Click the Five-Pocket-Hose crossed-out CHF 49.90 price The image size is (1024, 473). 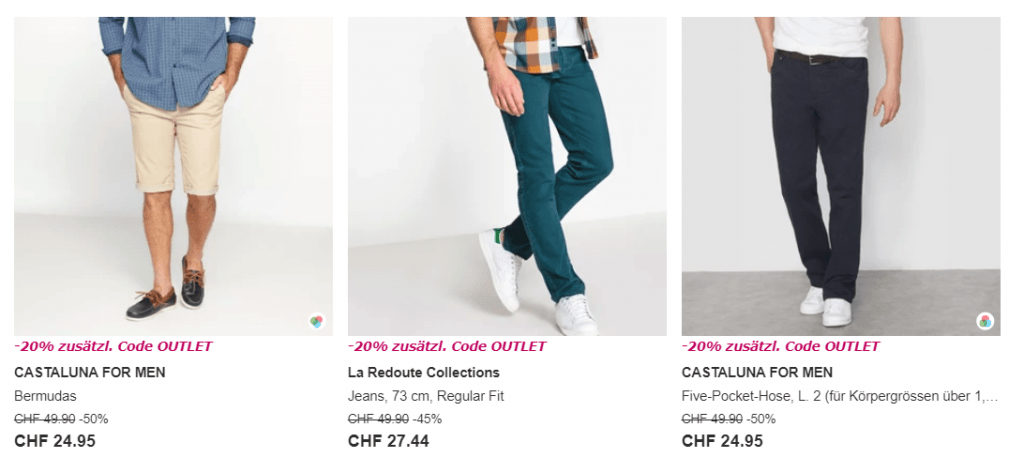(x=712, y=419)
